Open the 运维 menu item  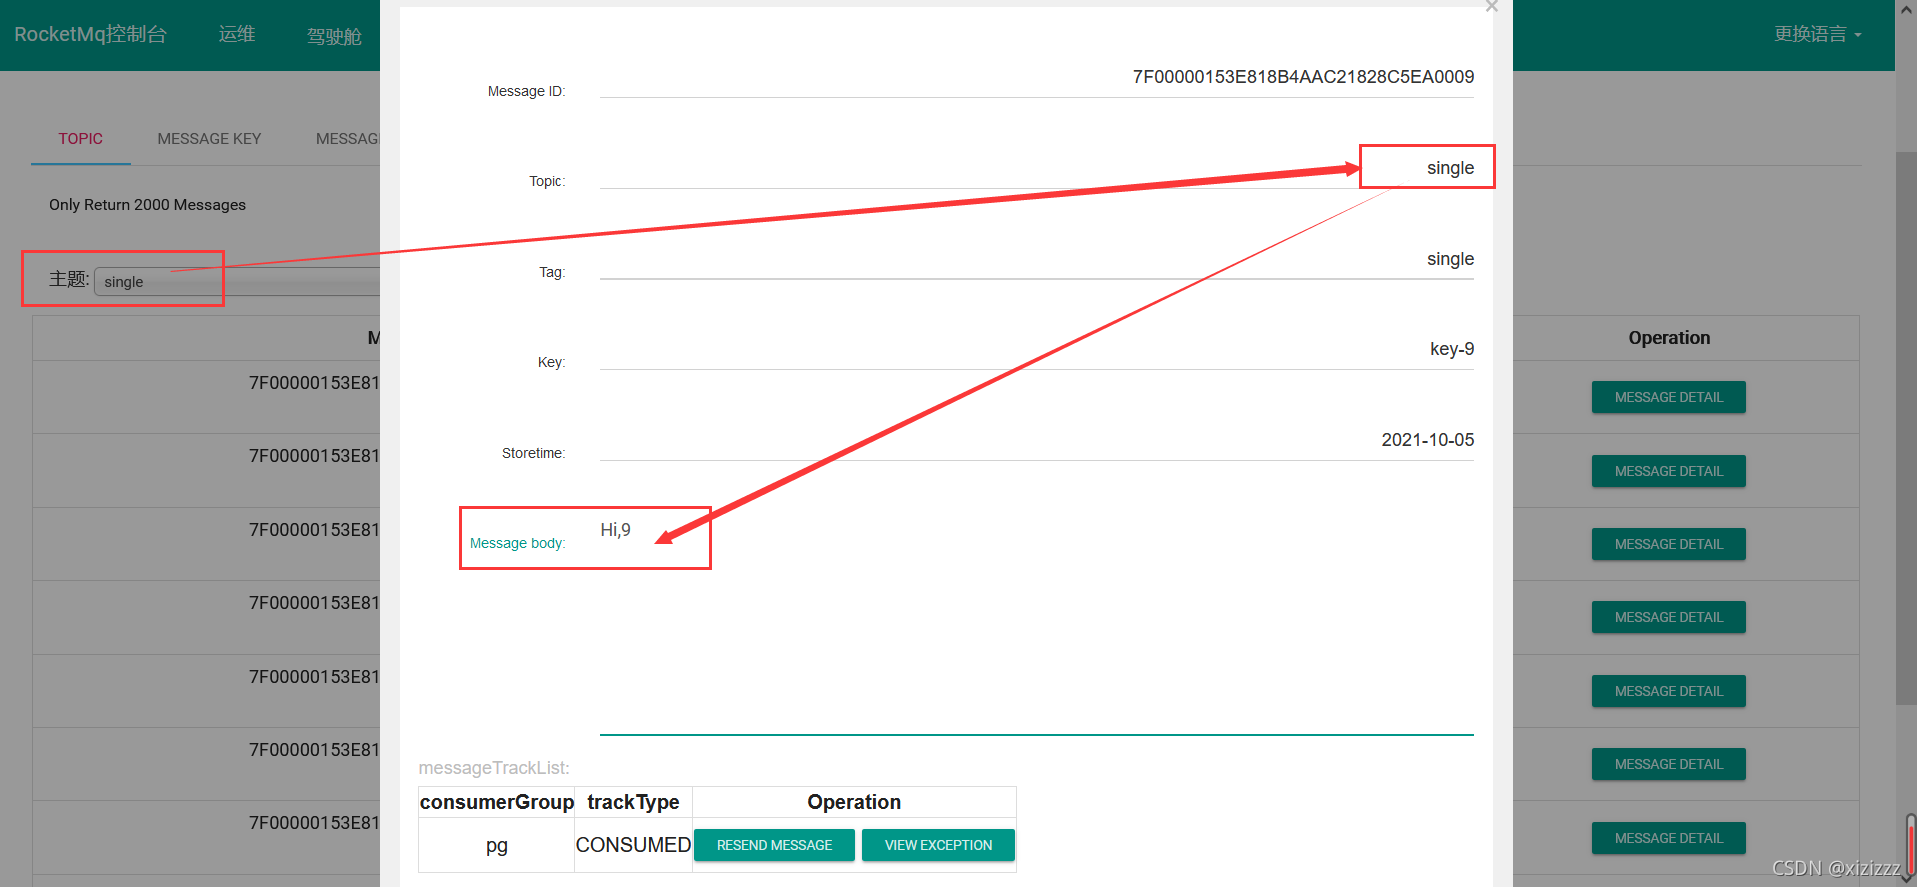[x=237, y=34]
